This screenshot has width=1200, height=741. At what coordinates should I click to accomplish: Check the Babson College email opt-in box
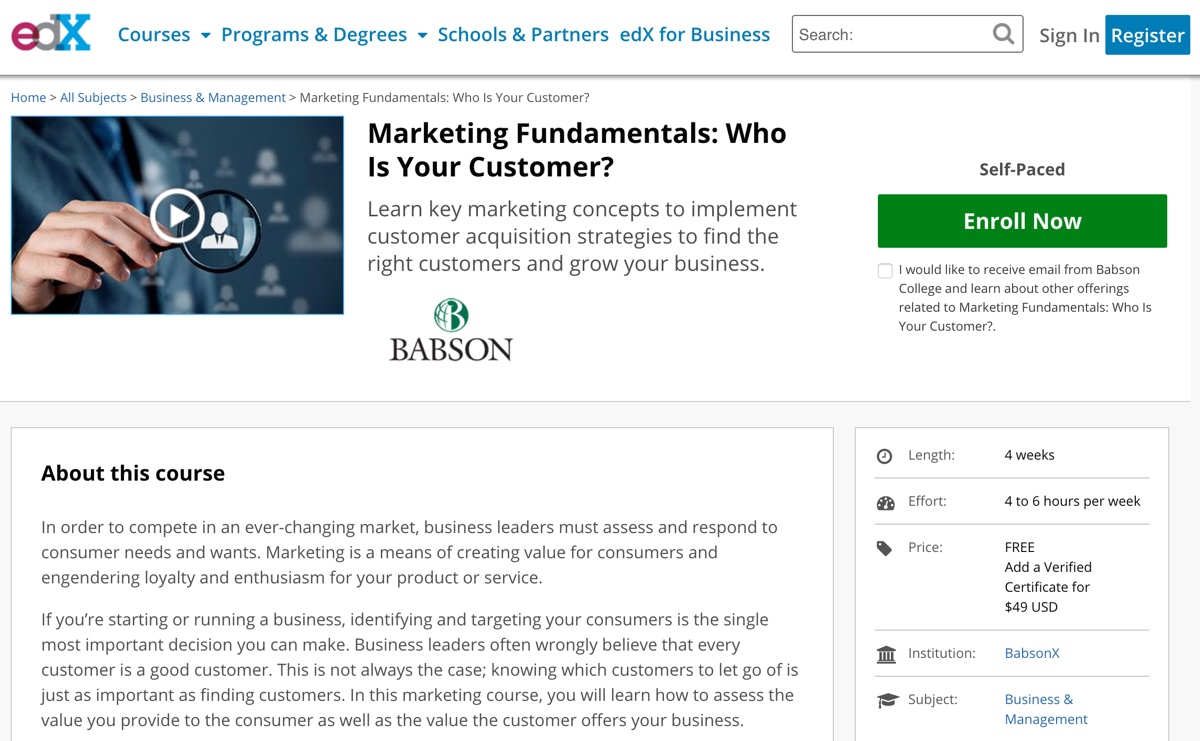(x=884, y=270)
